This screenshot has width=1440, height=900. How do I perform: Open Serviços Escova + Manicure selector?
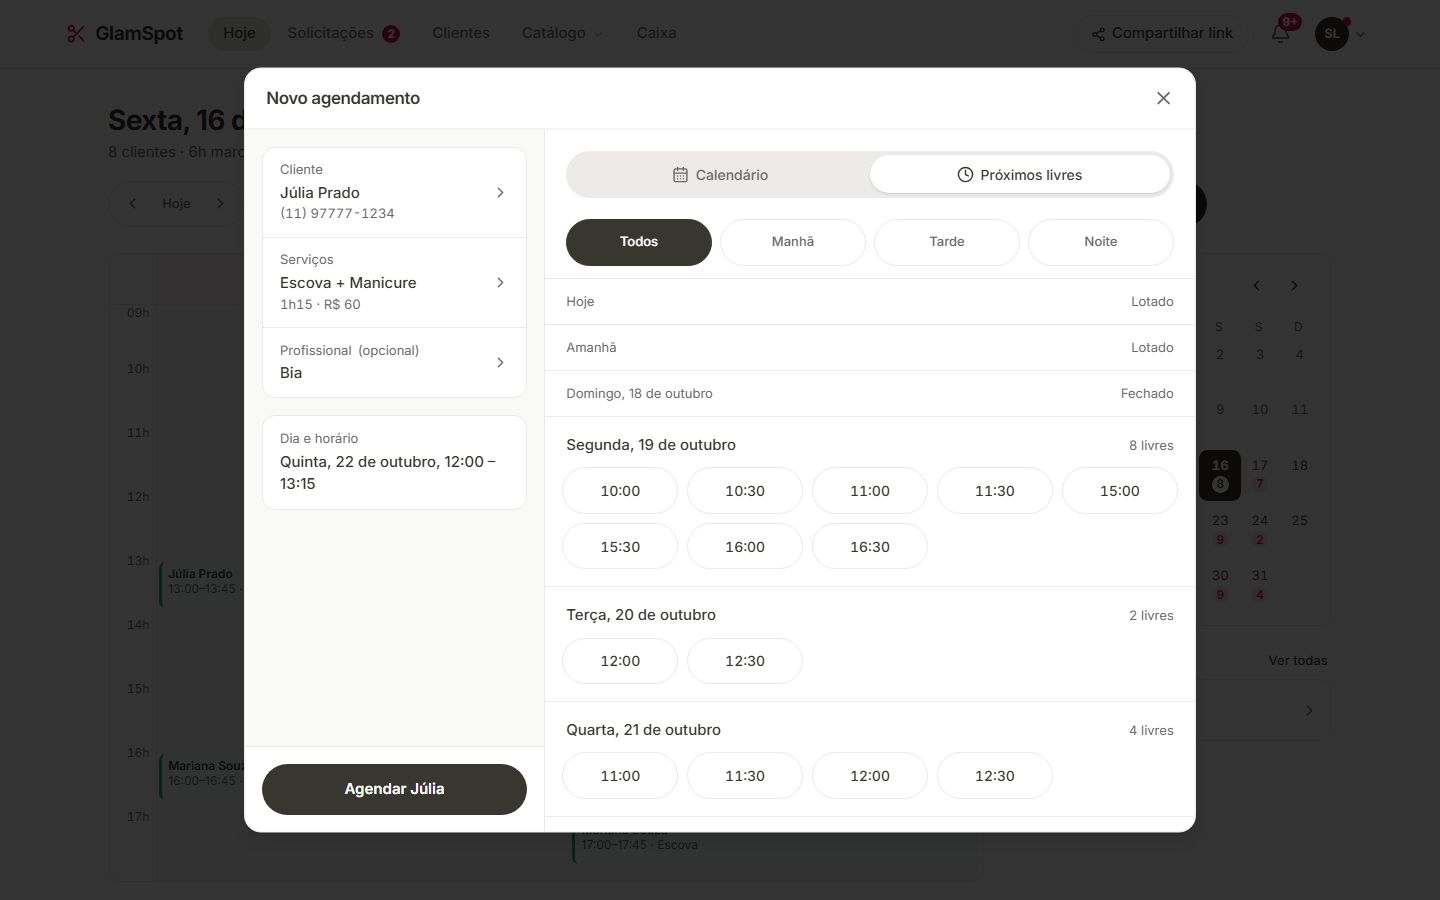click(394, 282)
